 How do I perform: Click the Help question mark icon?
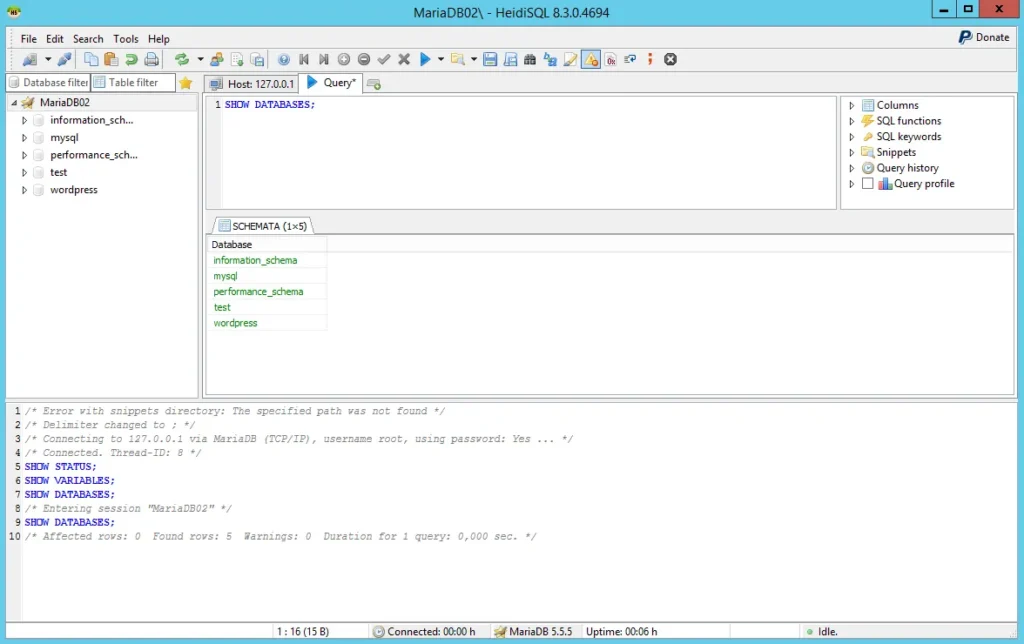pos(284,60)
